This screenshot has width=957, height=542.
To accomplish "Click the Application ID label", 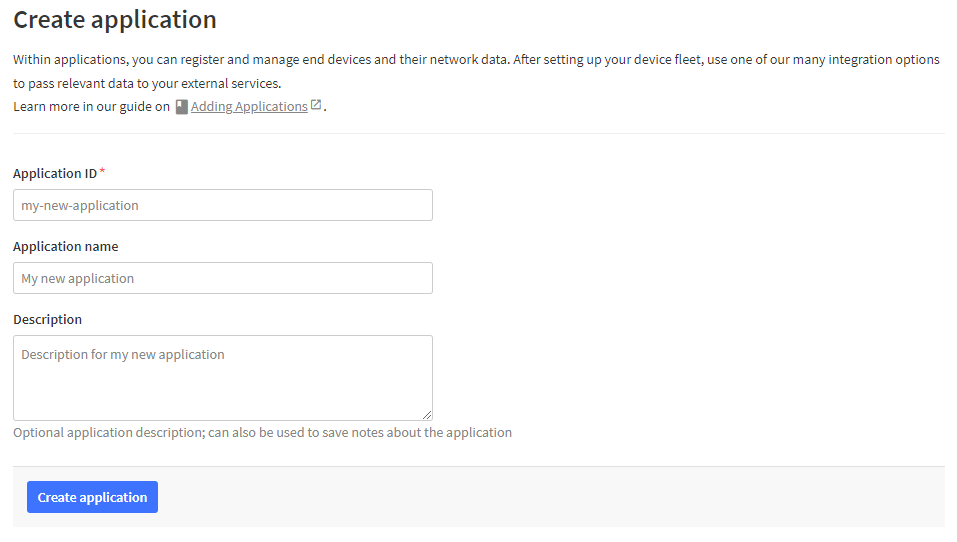I will (x=55, y=173).
